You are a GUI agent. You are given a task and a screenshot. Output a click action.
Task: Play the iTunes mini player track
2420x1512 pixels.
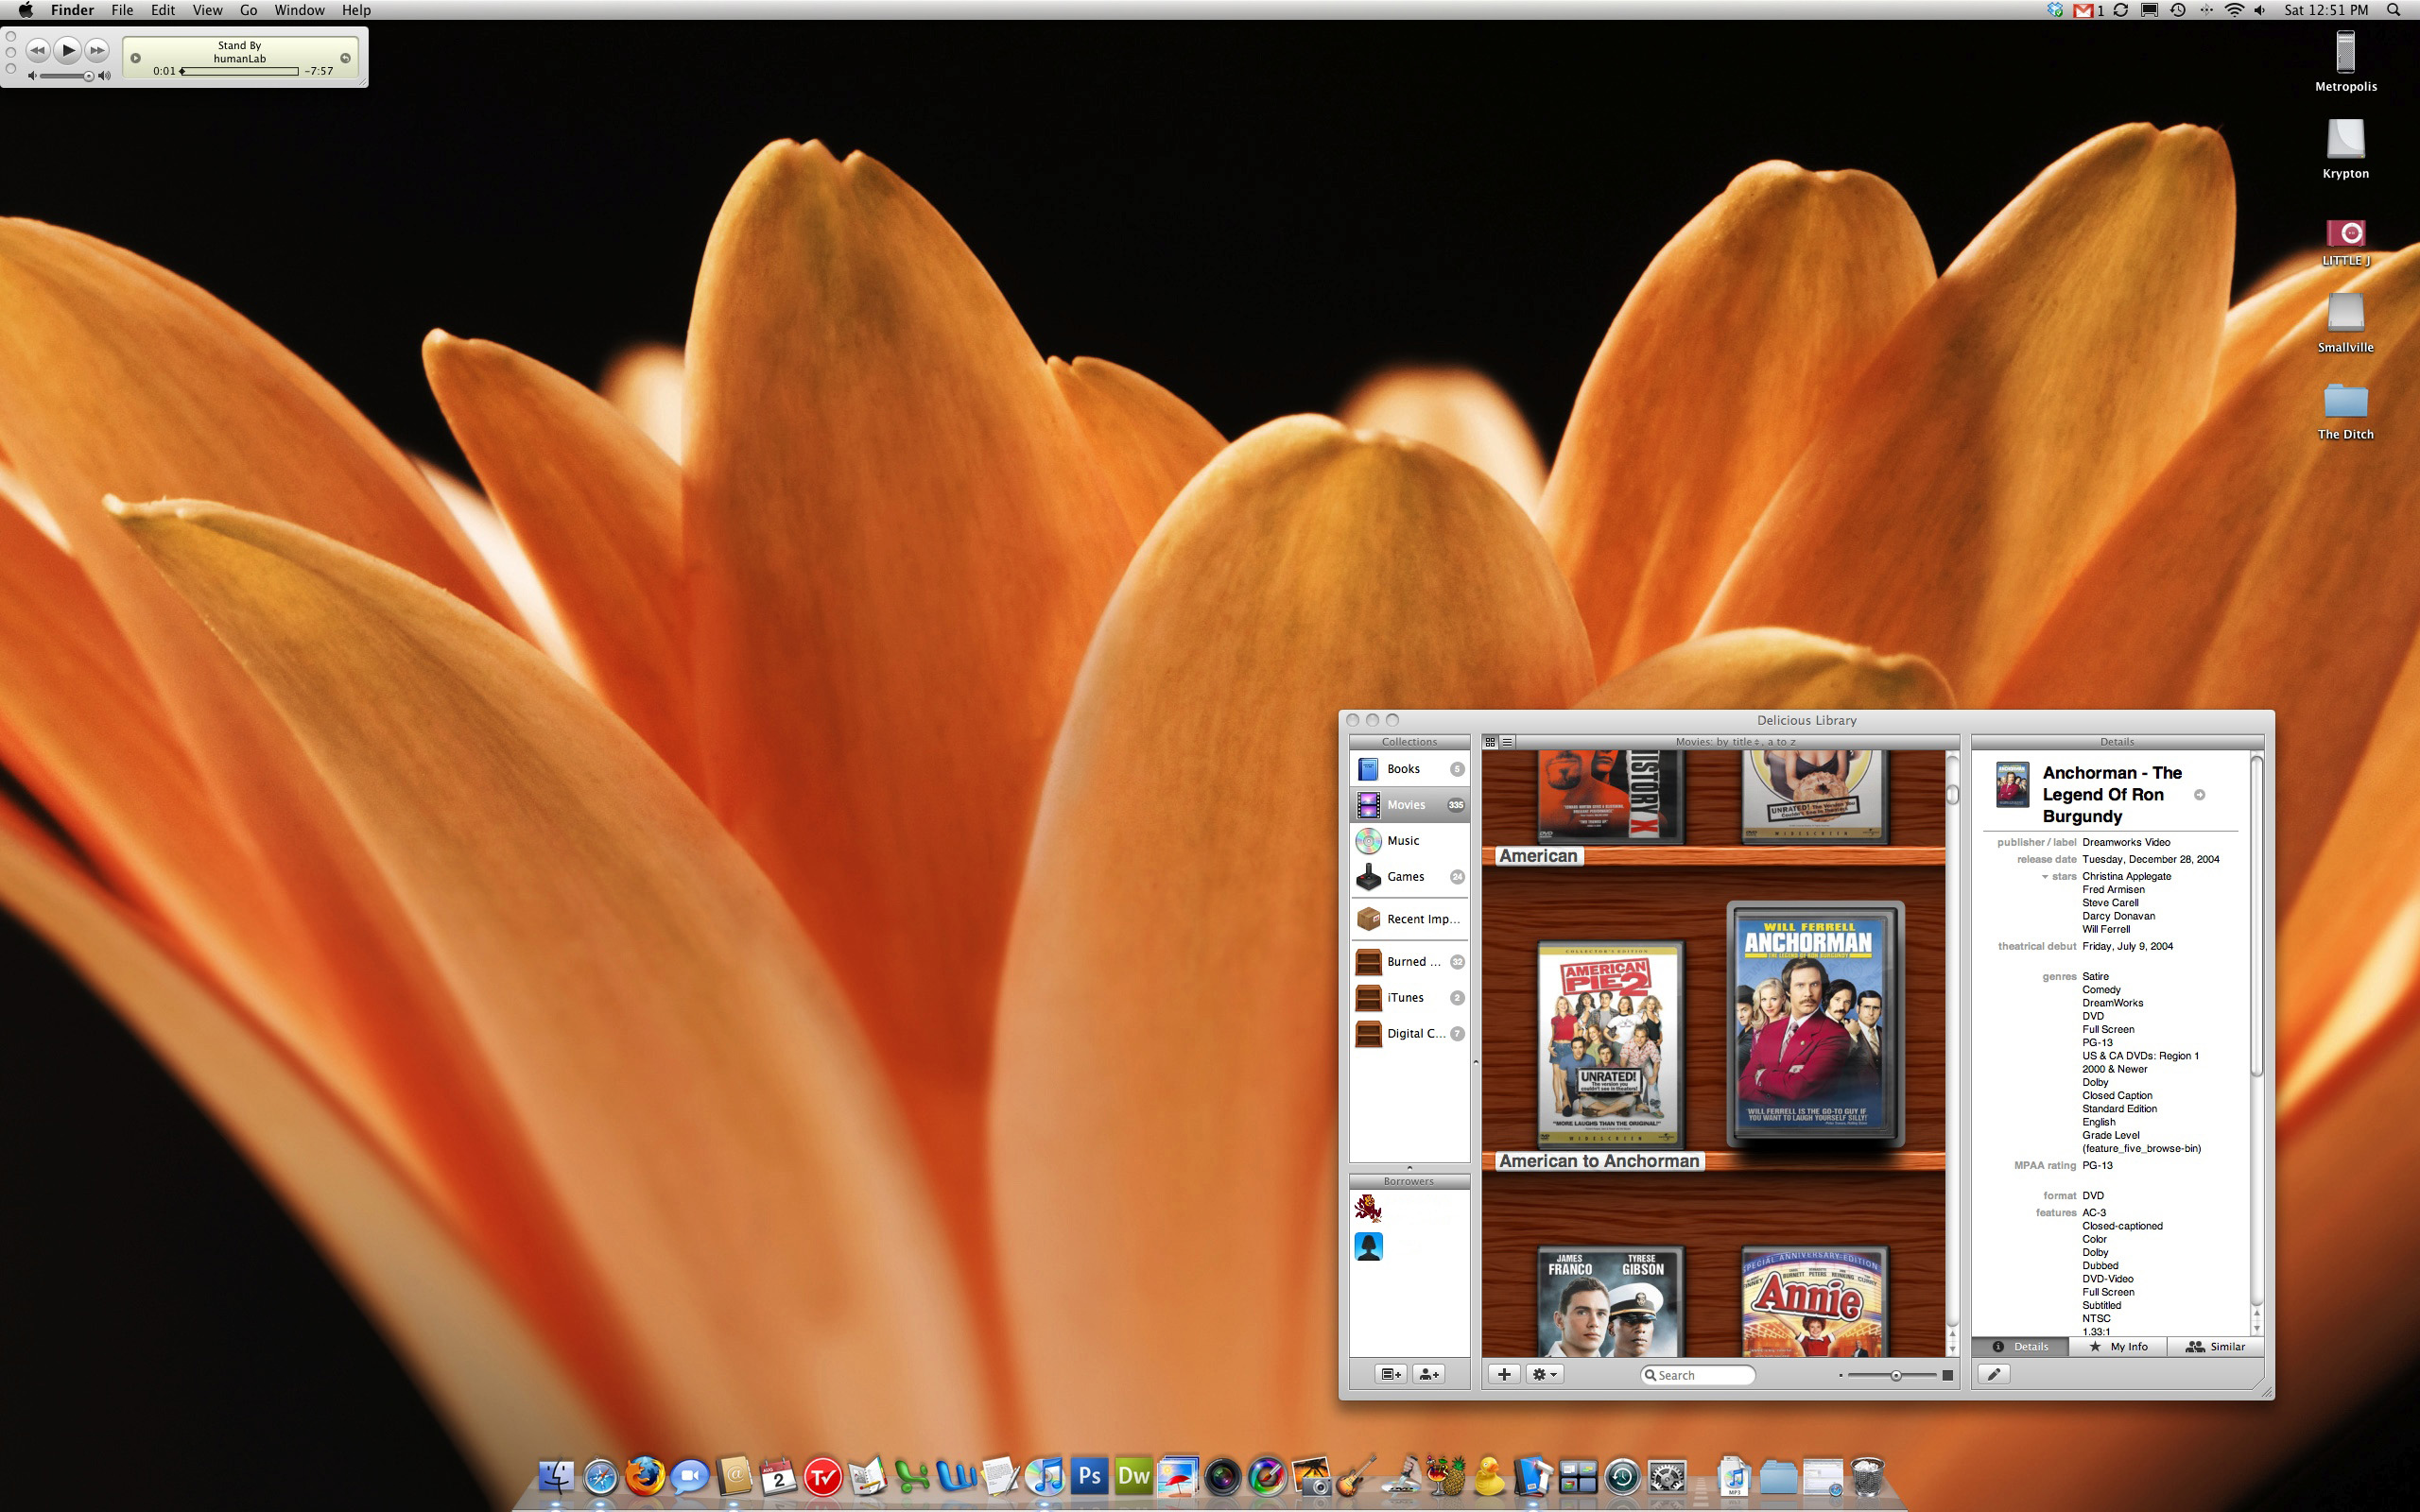click(x=67, y=49)
